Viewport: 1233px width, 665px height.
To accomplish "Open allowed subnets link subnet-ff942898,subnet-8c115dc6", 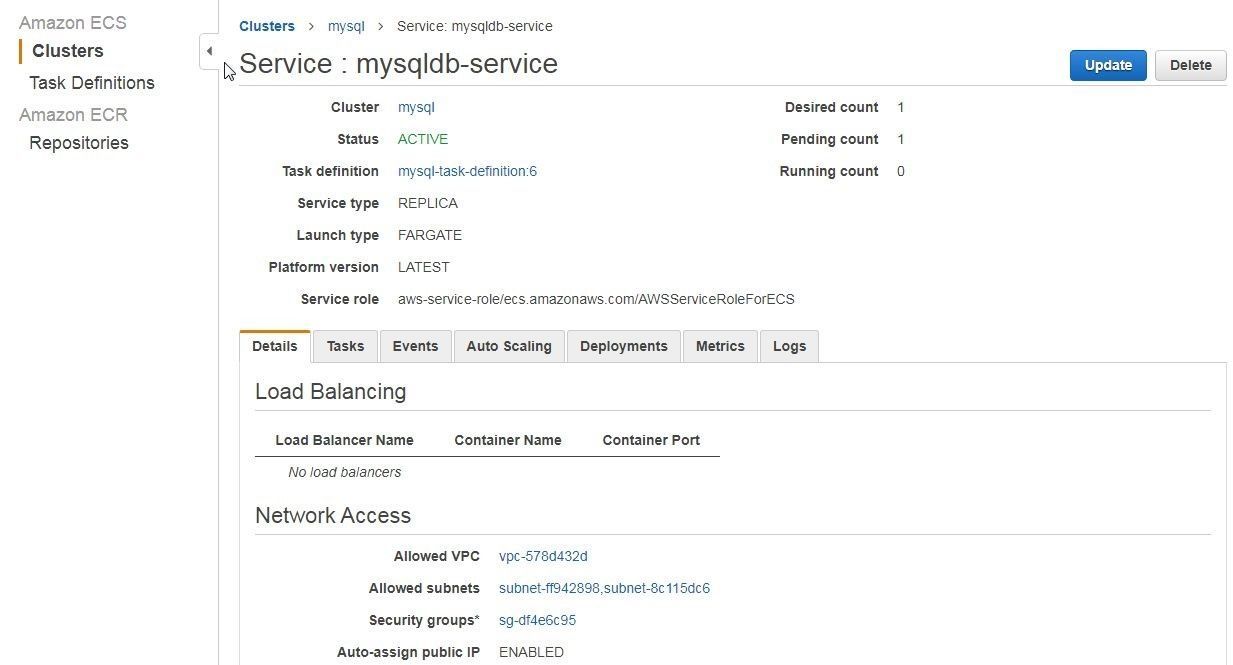I will [x=604, y=588].
